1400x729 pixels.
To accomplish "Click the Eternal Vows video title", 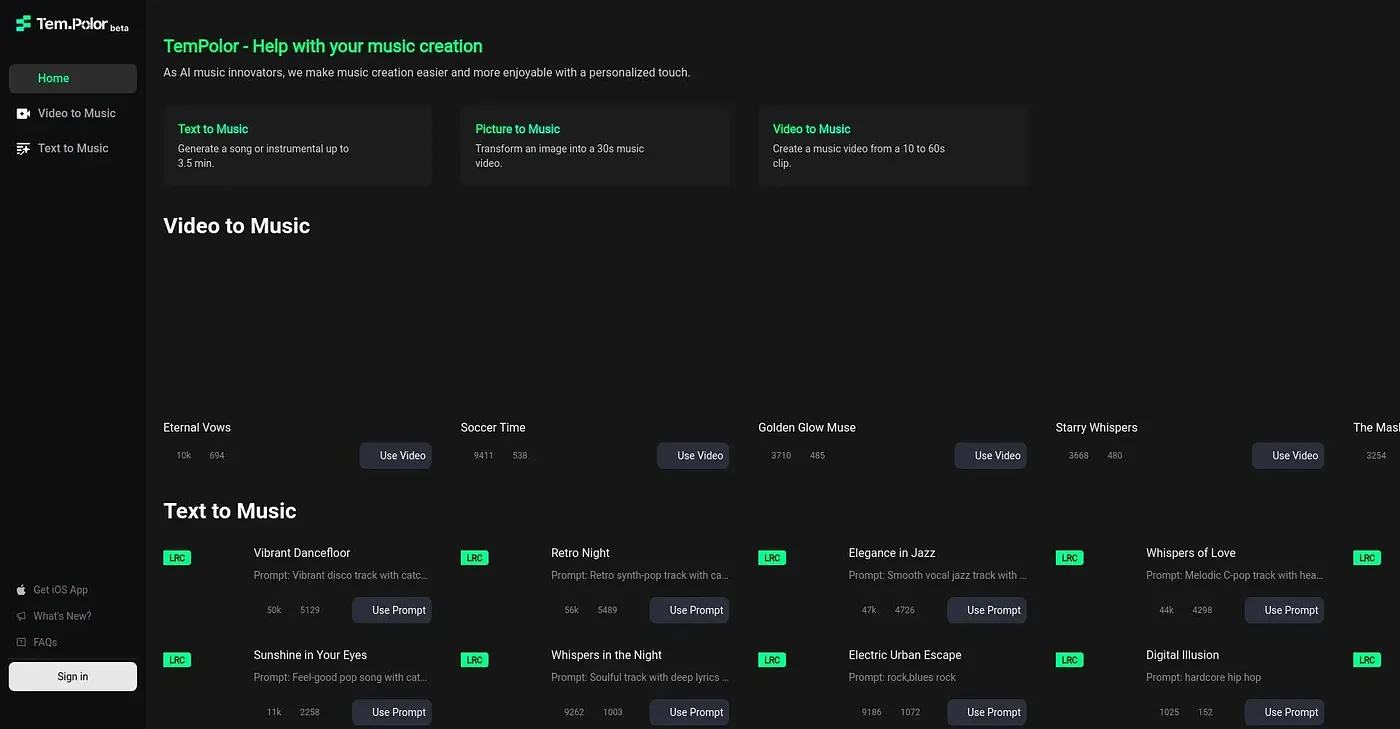I will point(197,428).
